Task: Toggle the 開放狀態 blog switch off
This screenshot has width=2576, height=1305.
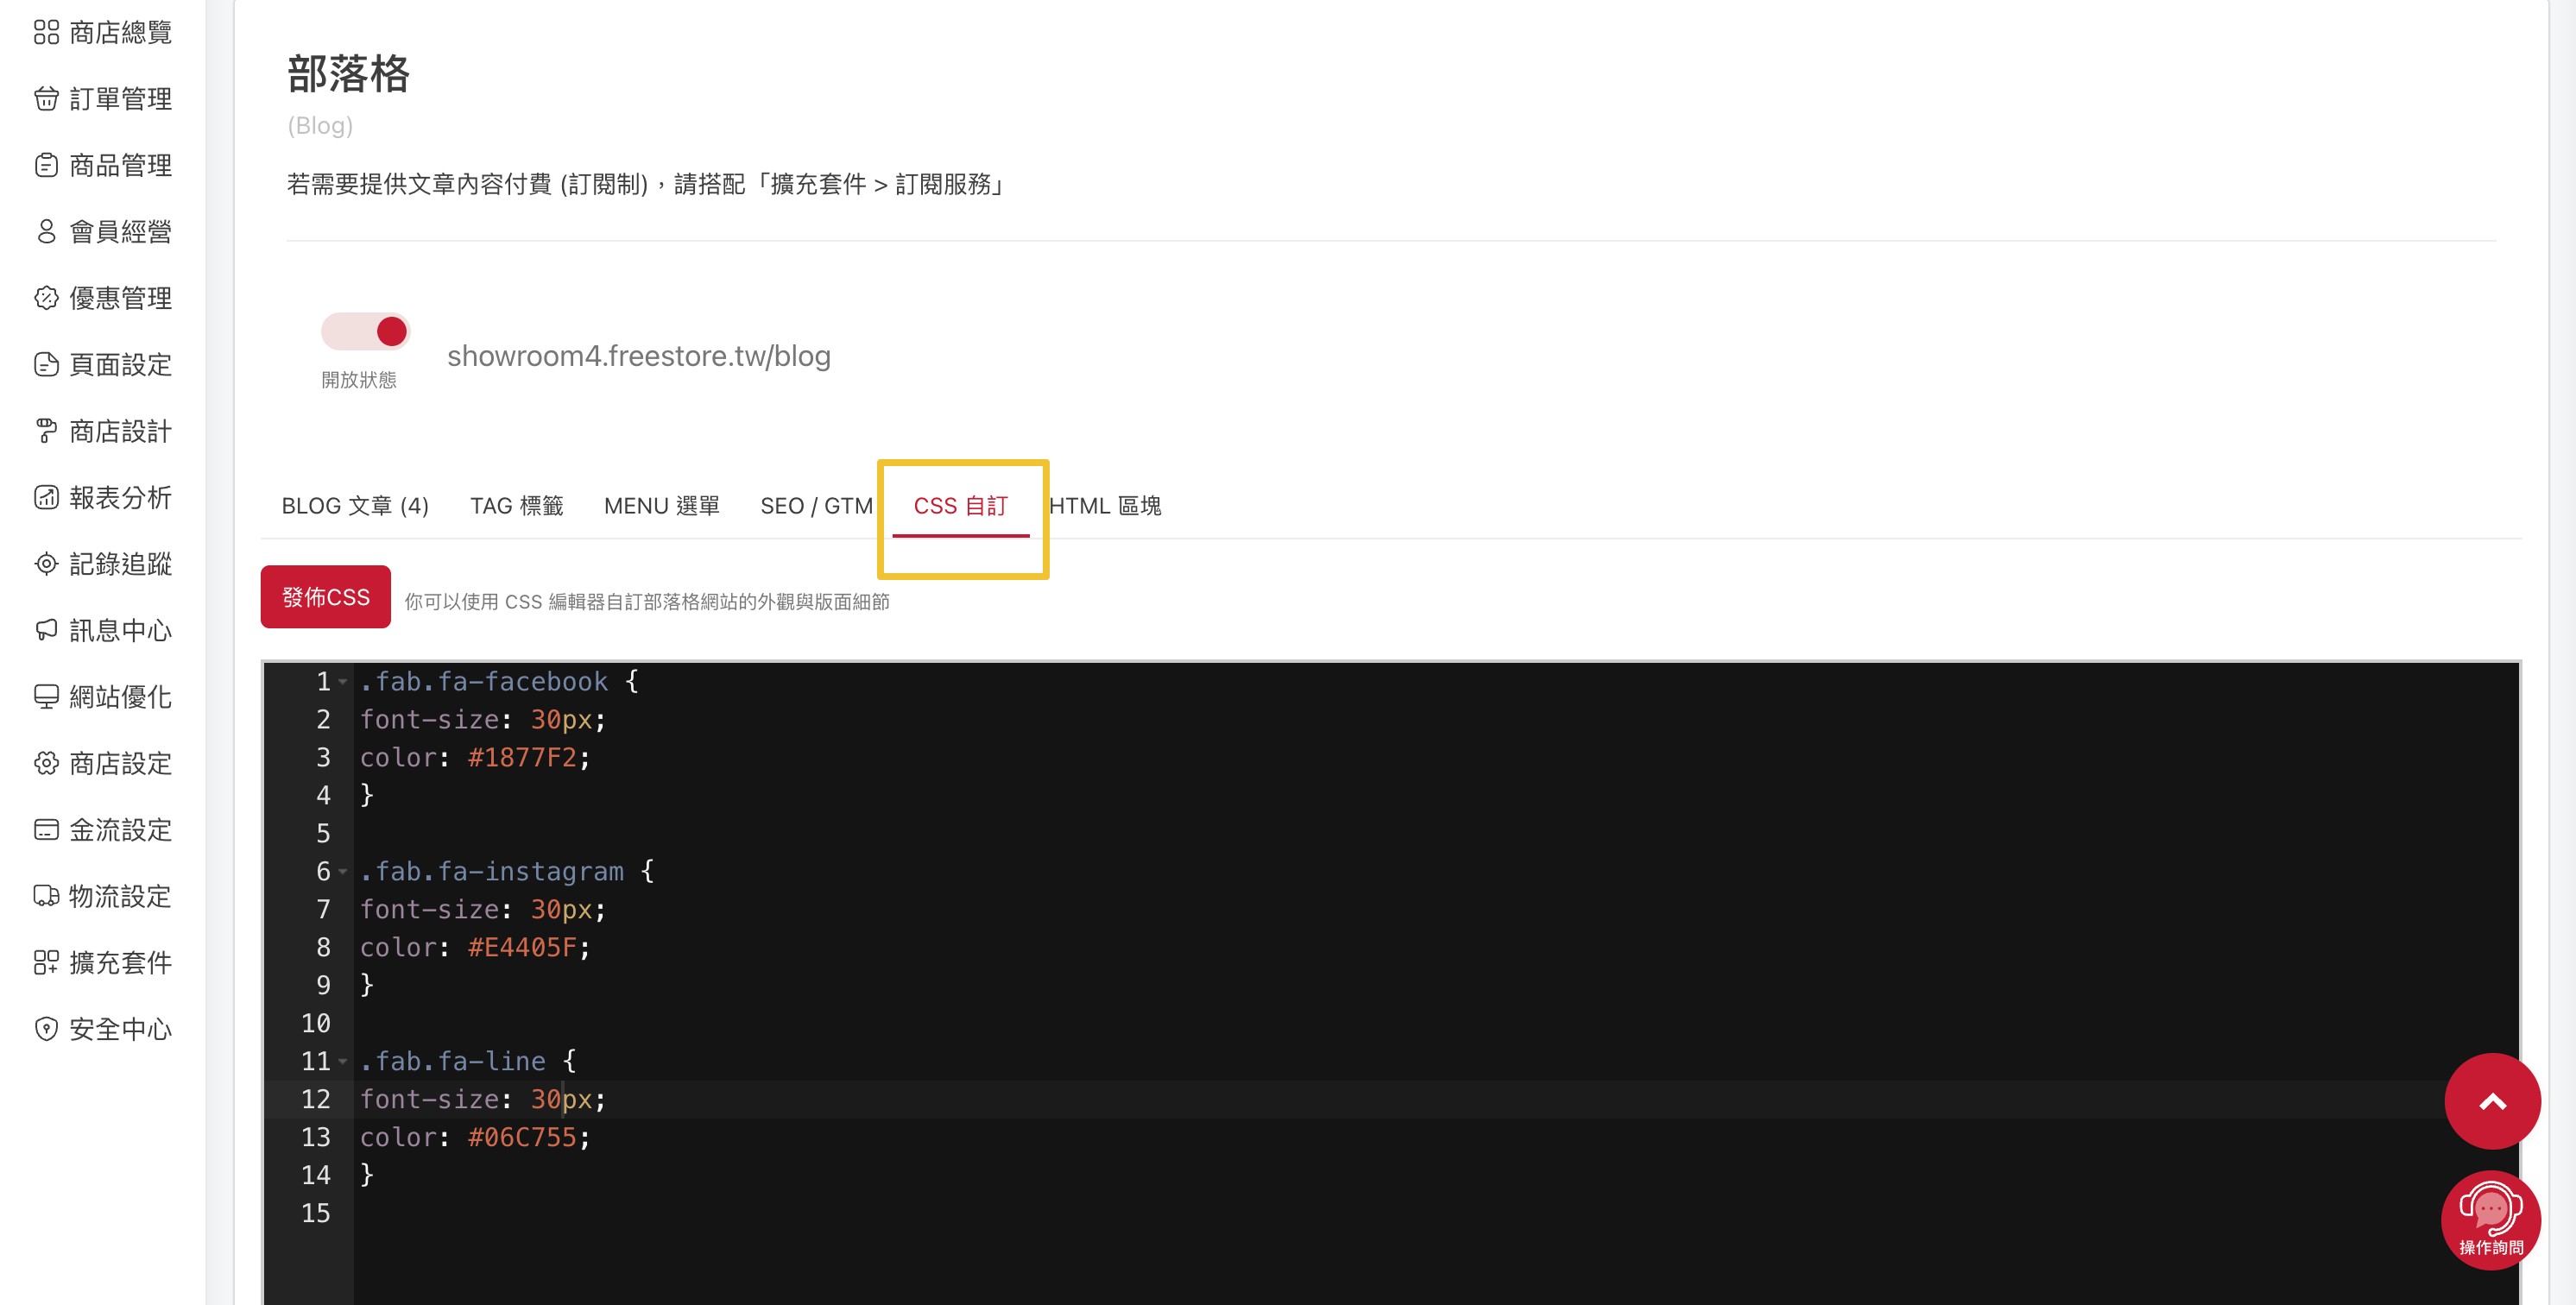Action: click(365, 331)
